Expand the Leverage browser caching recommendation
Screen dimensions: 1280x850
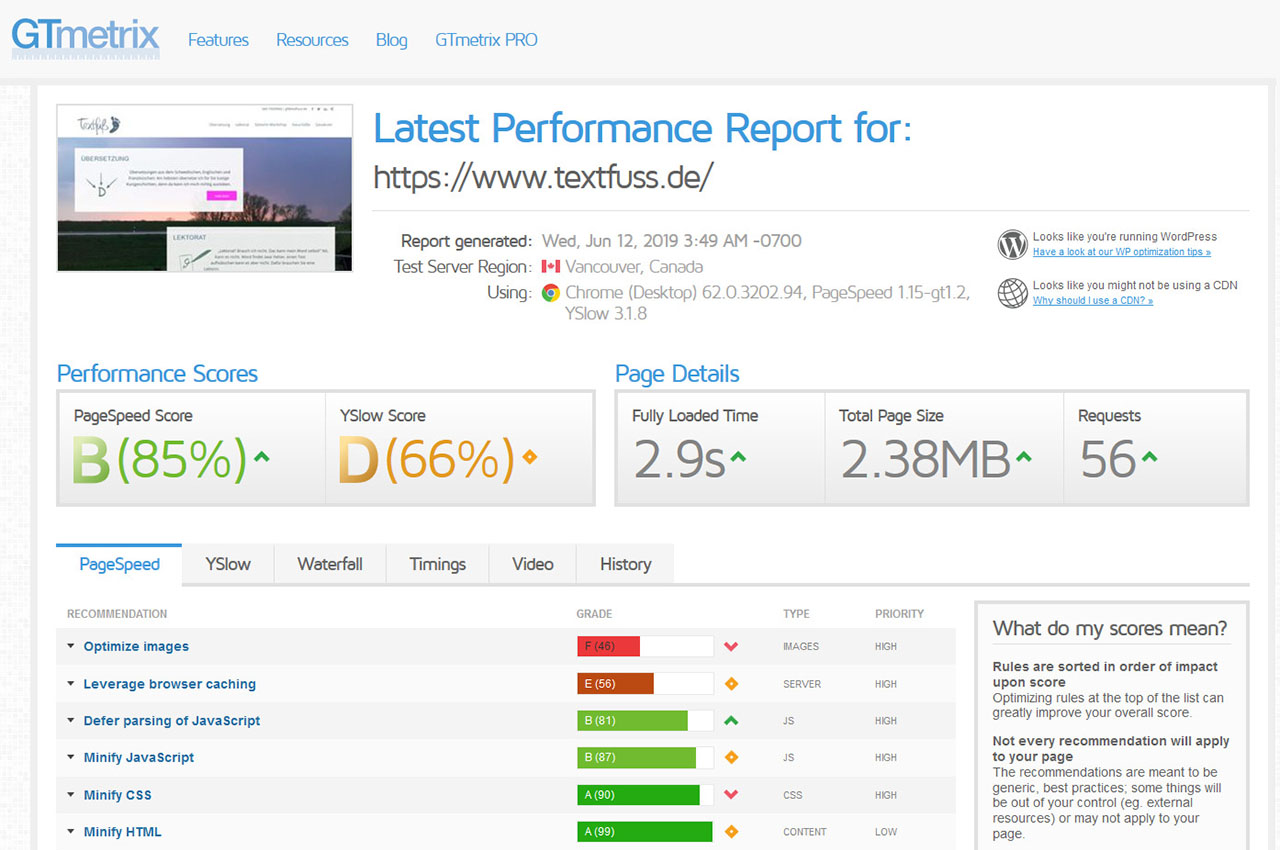169,684
